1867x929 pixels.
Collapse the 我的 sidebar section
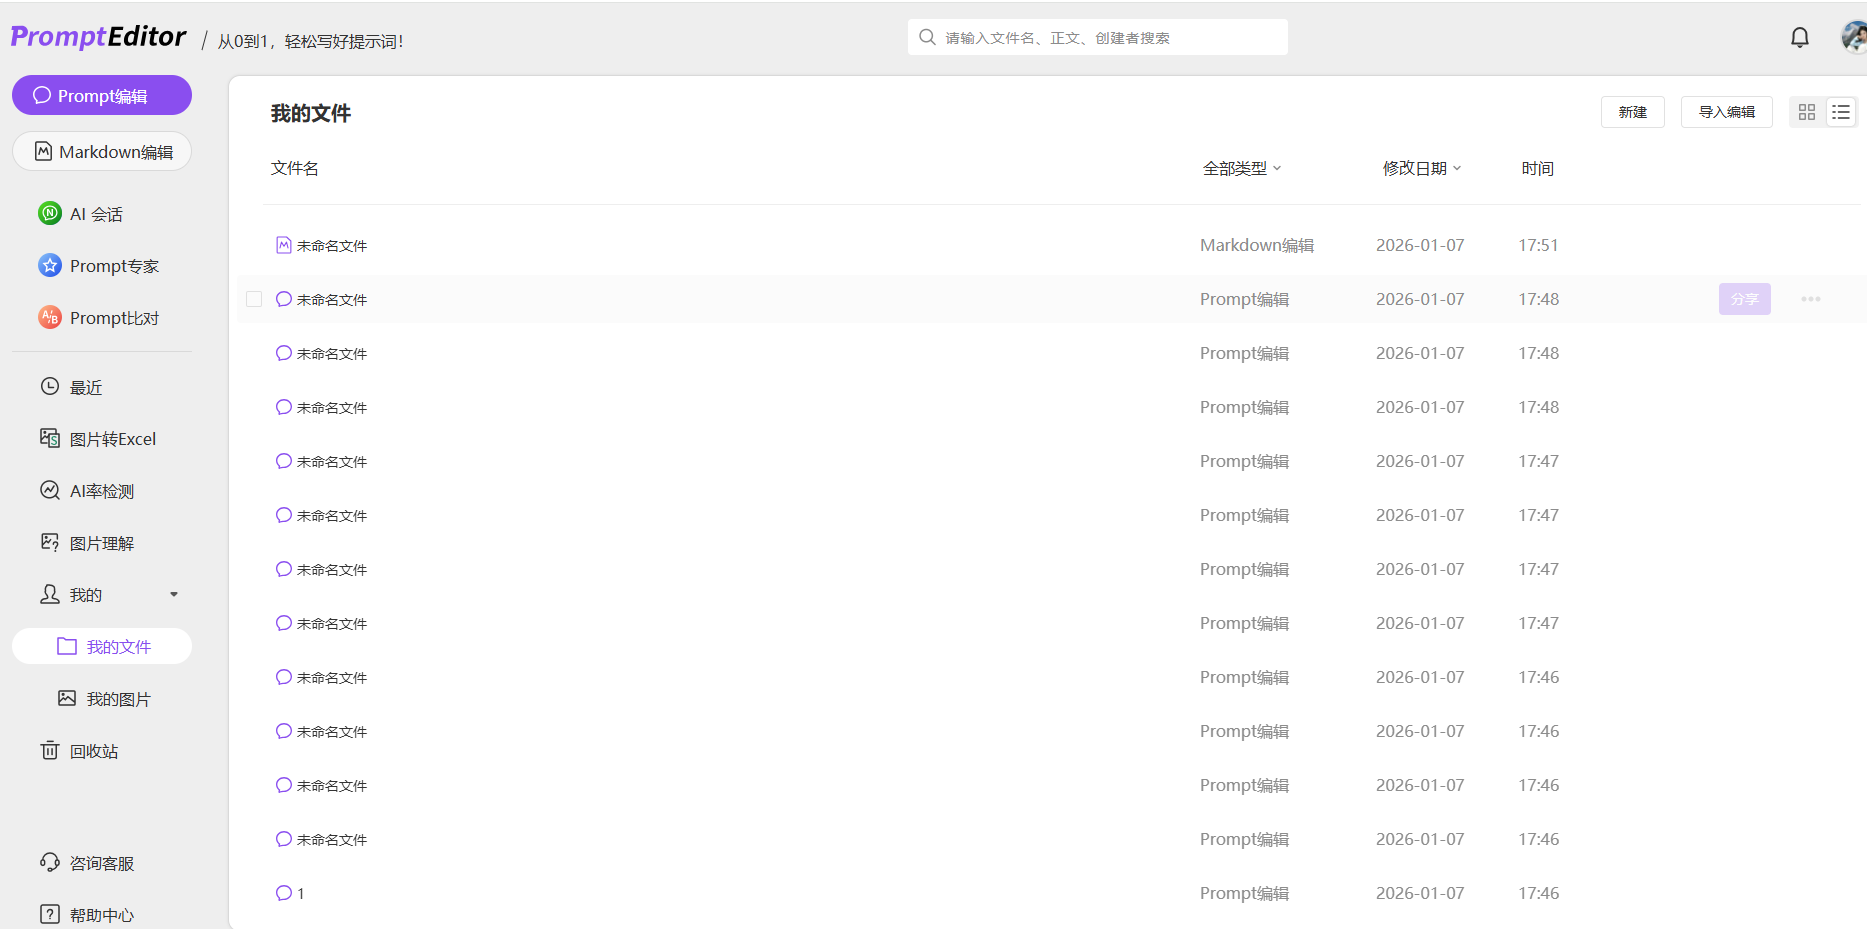[x=173, y=595]
